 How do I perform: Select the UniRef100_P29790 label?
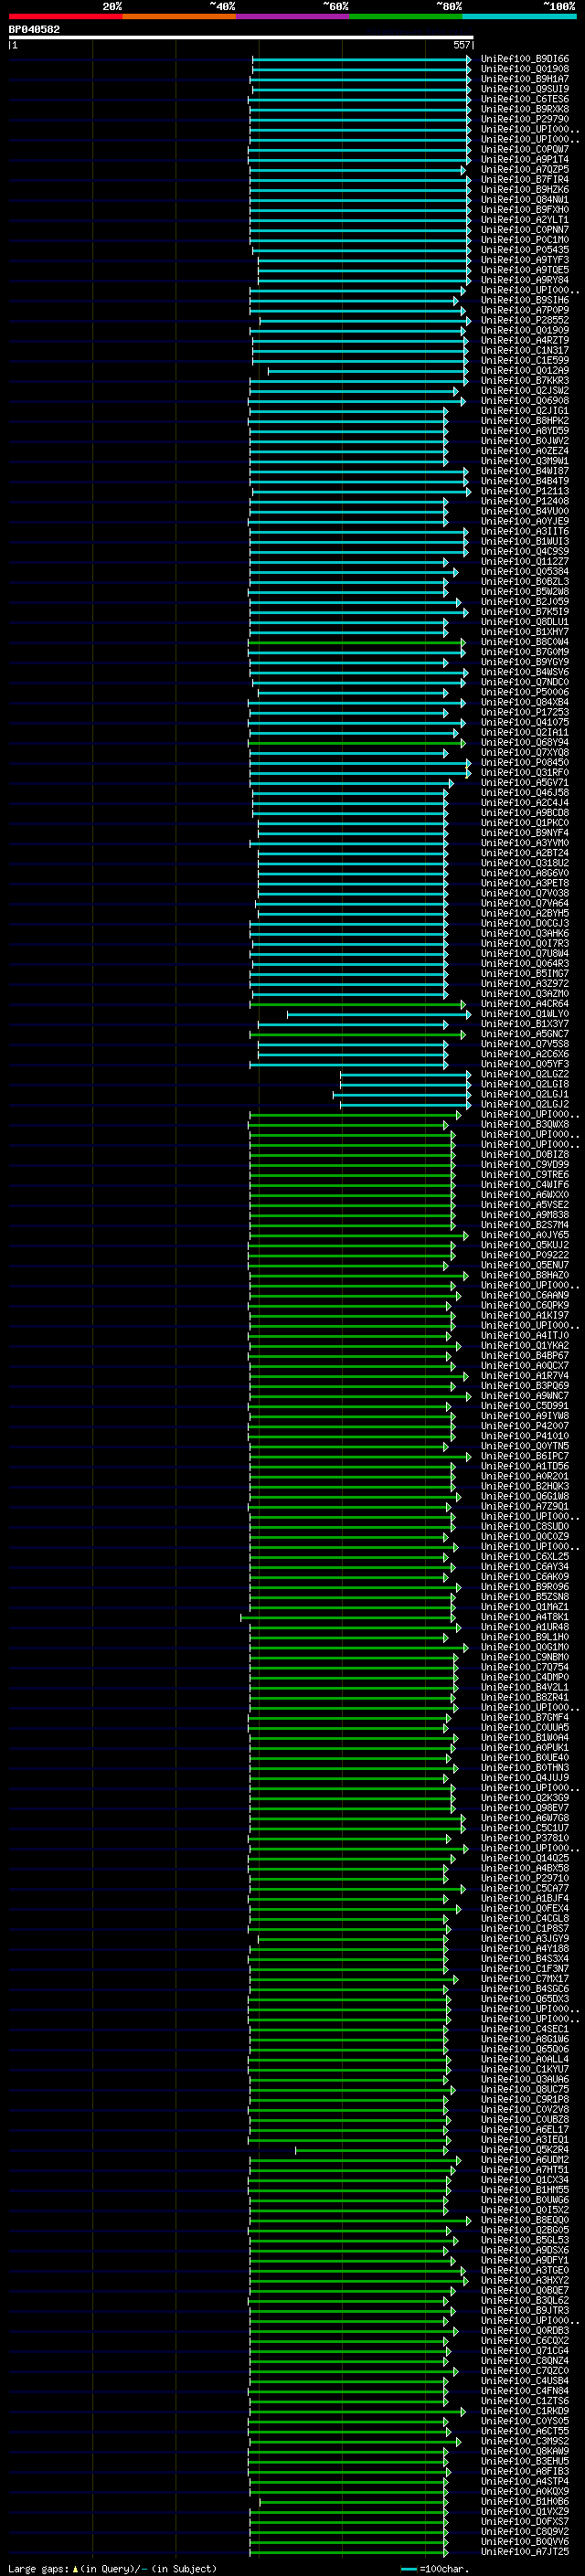525,119
